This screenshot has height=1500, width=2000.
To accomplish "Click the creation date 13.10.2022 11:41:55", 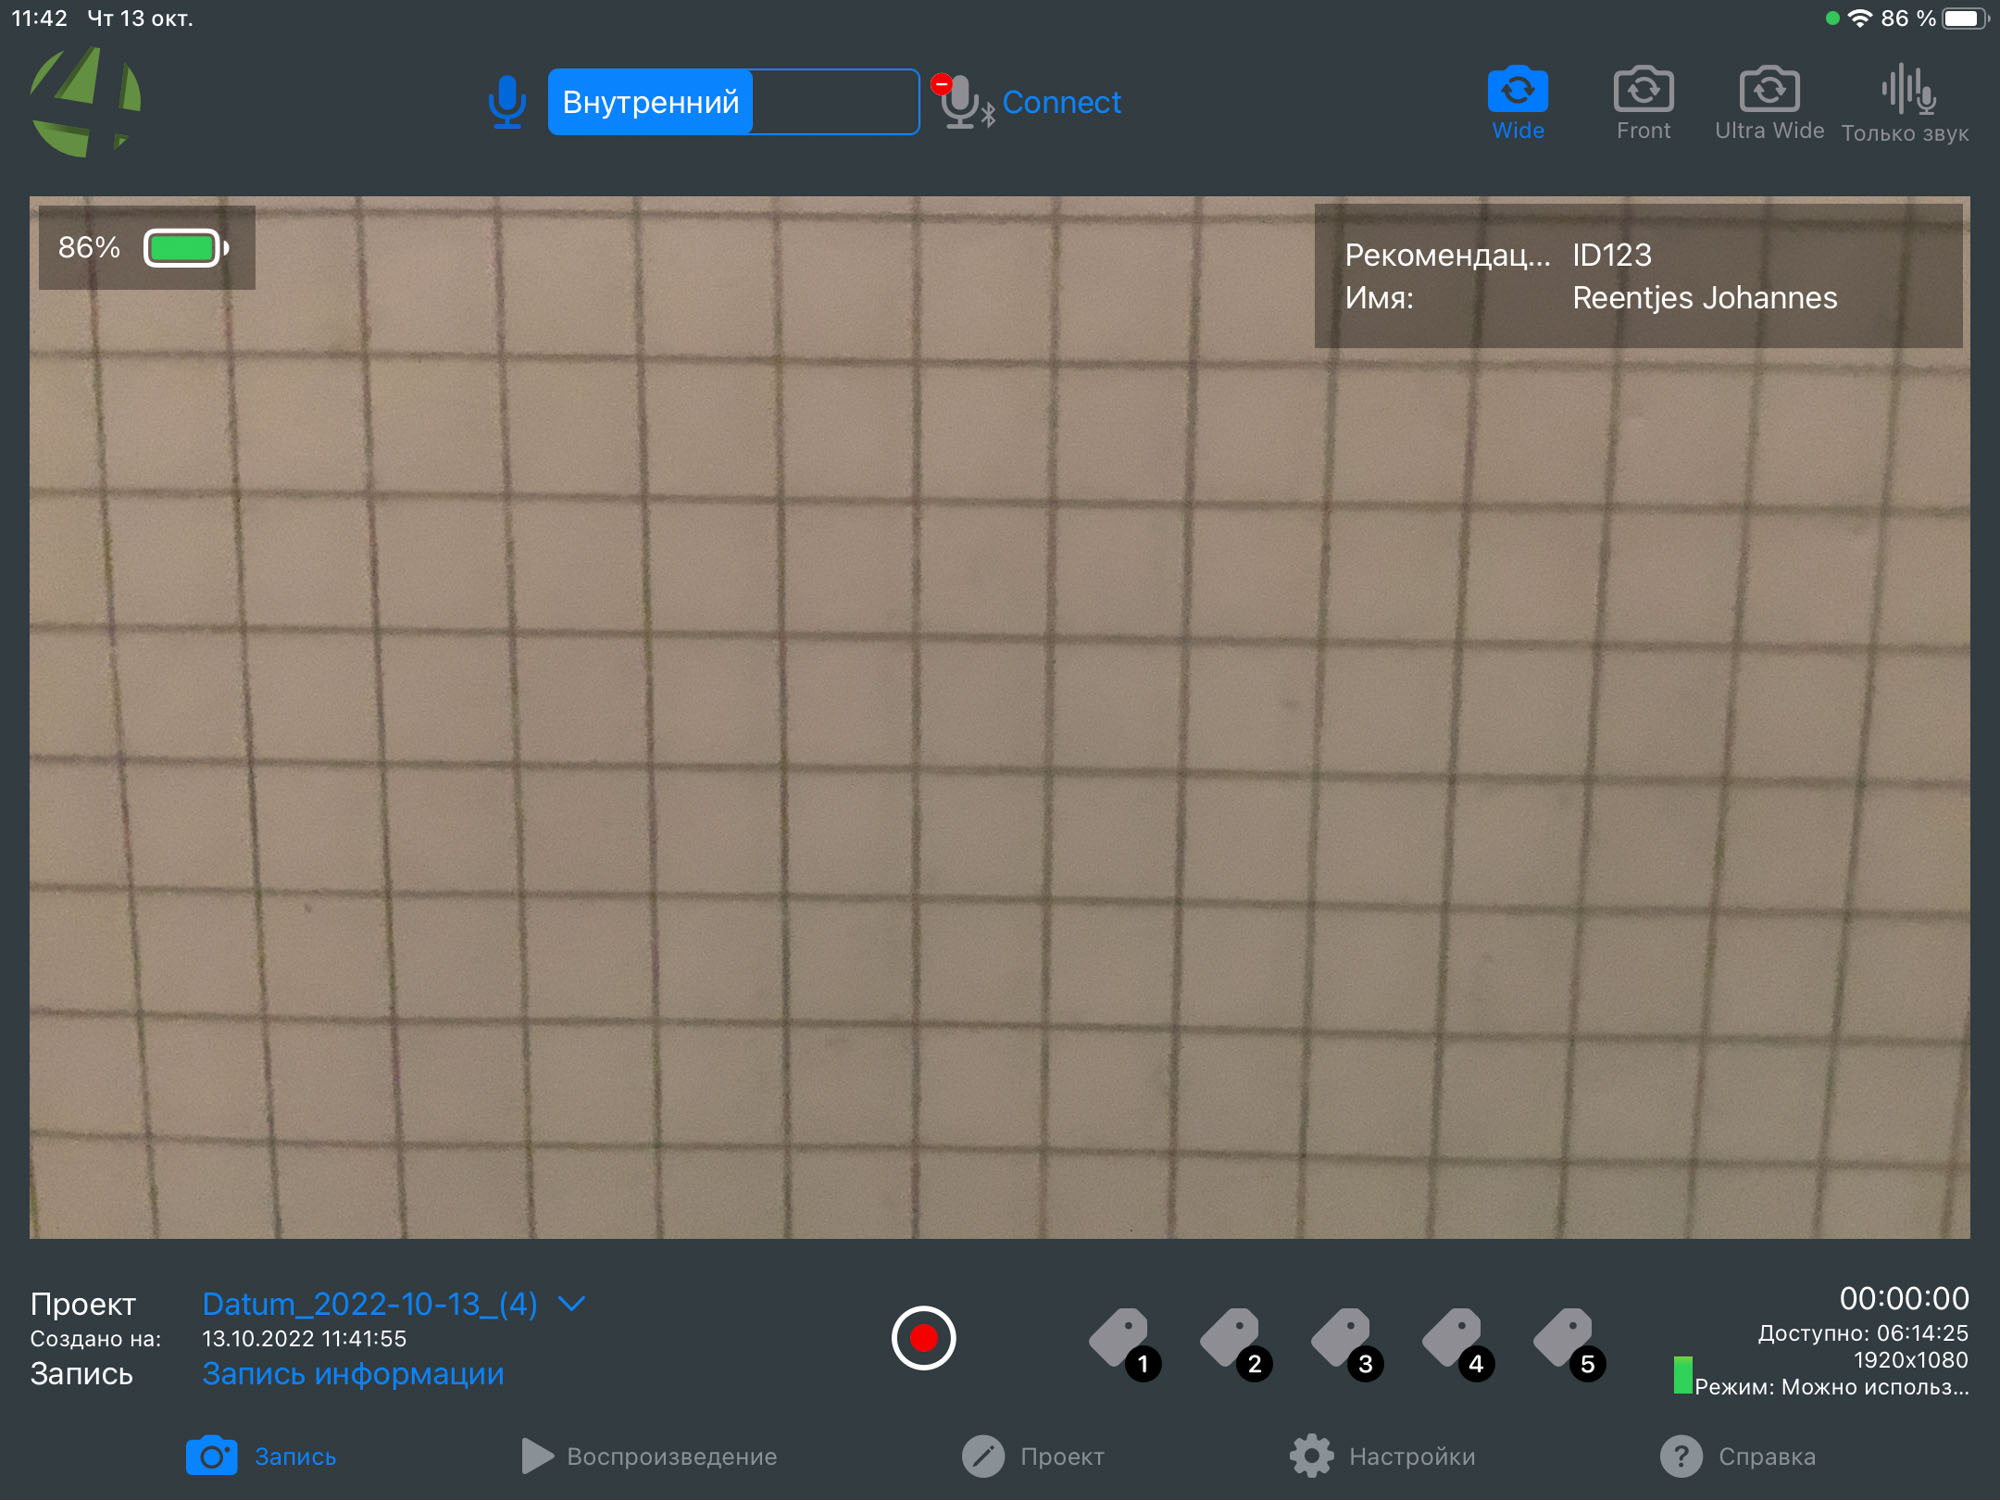I will click(x=304, y=1339).
